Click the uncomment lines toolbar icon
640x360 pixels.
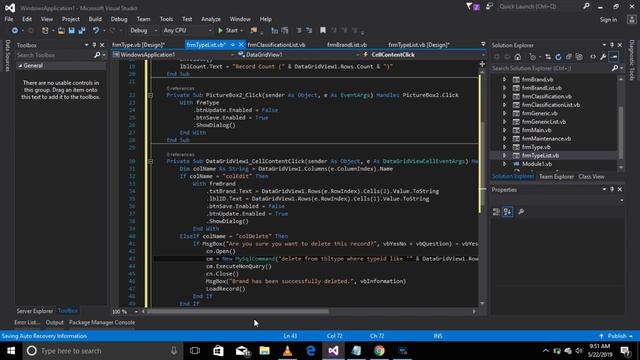coord(309,31)
